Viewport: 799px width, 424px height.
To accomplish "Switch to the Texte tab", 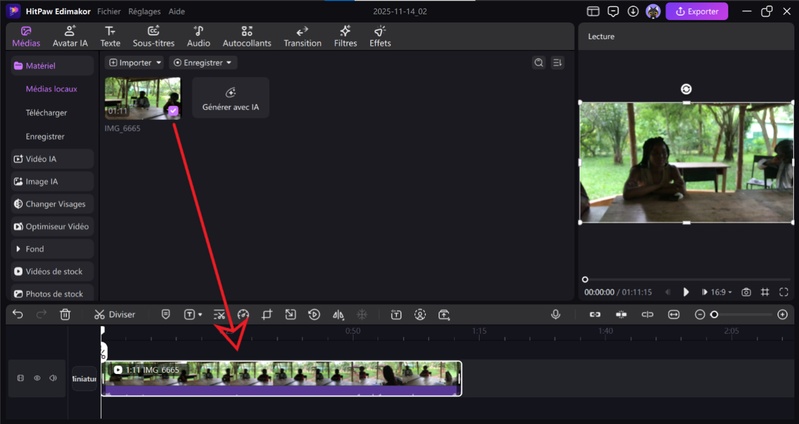I will pyautogui.click(x=110, y=37).
